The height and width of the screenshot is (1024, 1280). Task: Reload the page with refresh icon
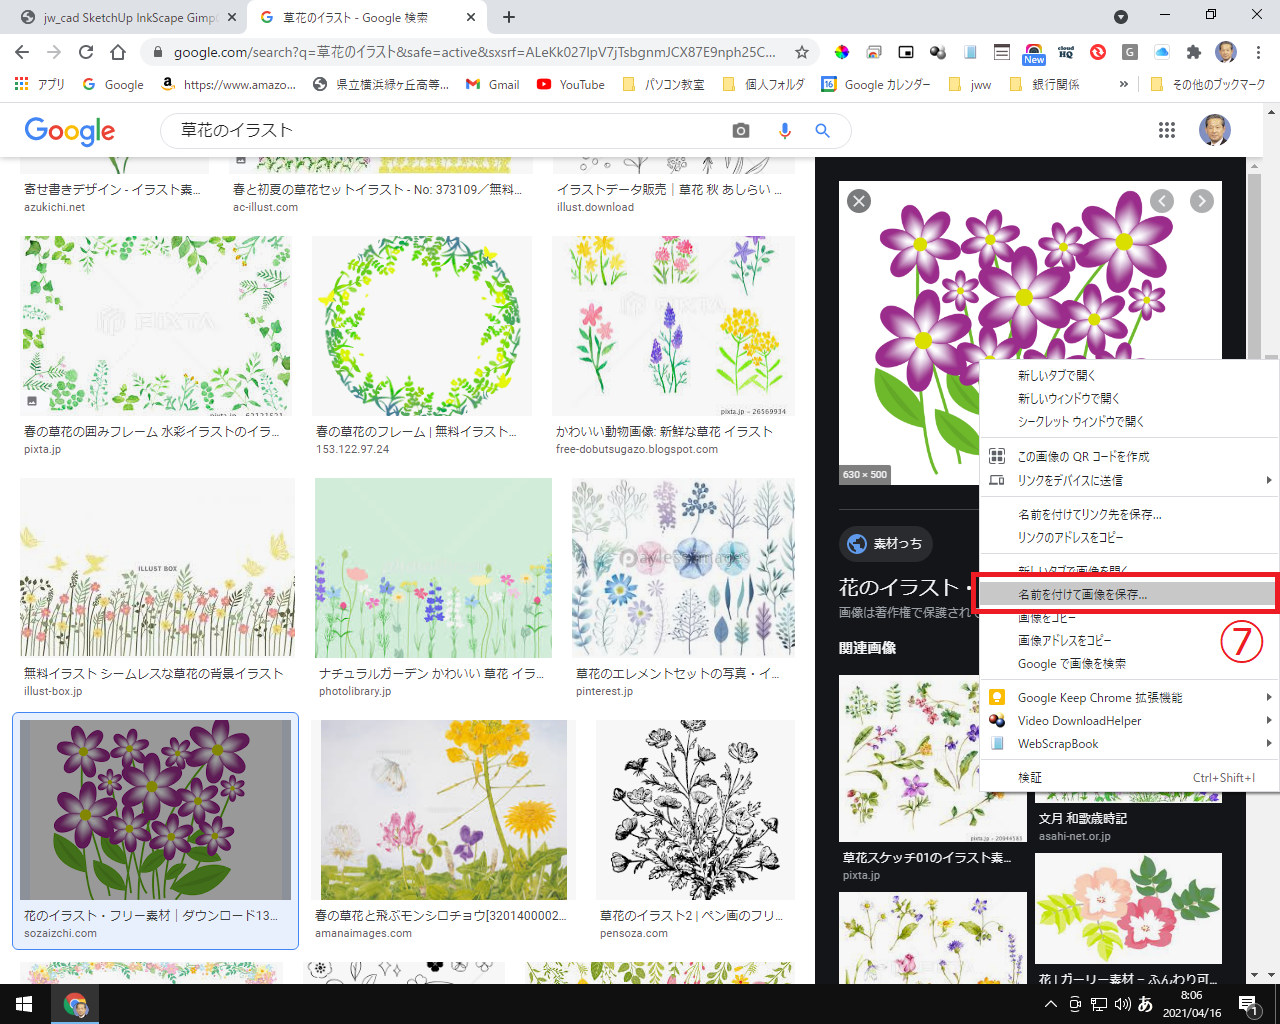[x=86, y=52]
